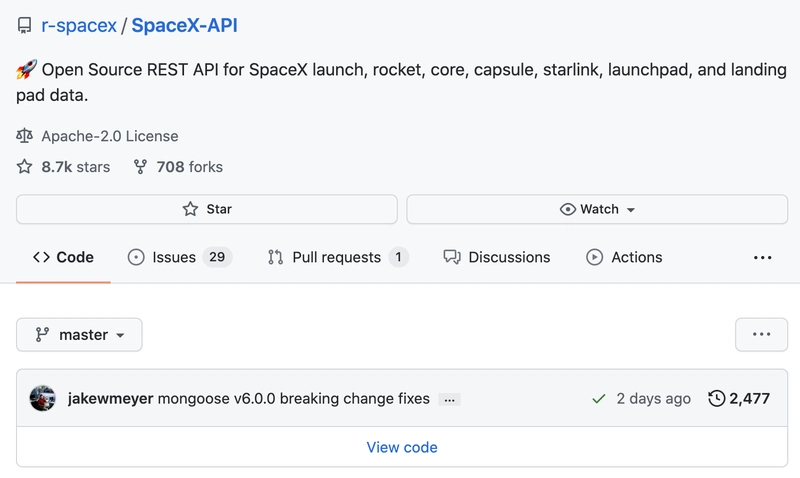Open the r-spacex owner link
This screenshot has width=800, height=478.
point(79,26)
